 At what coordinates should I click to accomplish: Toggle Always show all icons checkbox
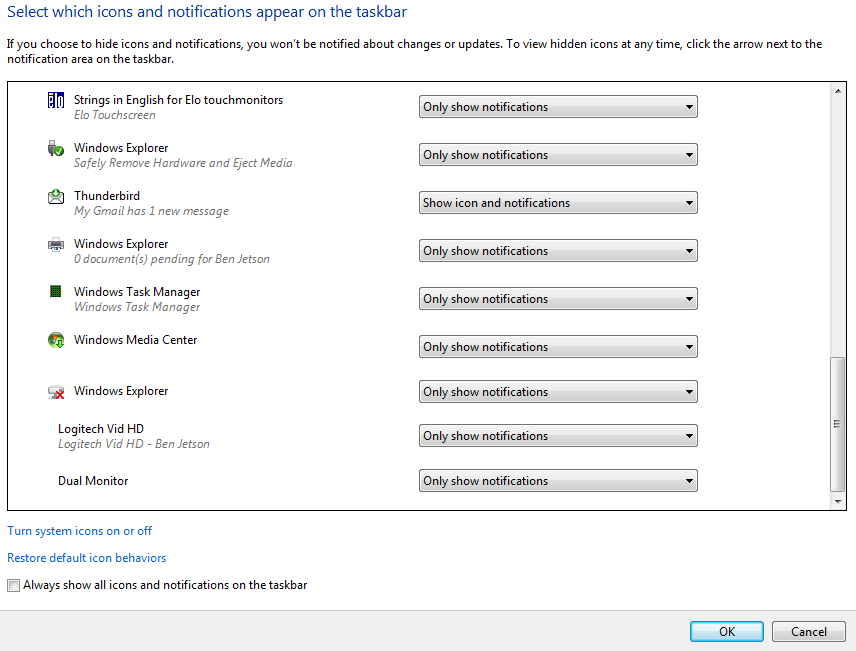(x=14, y=585)
